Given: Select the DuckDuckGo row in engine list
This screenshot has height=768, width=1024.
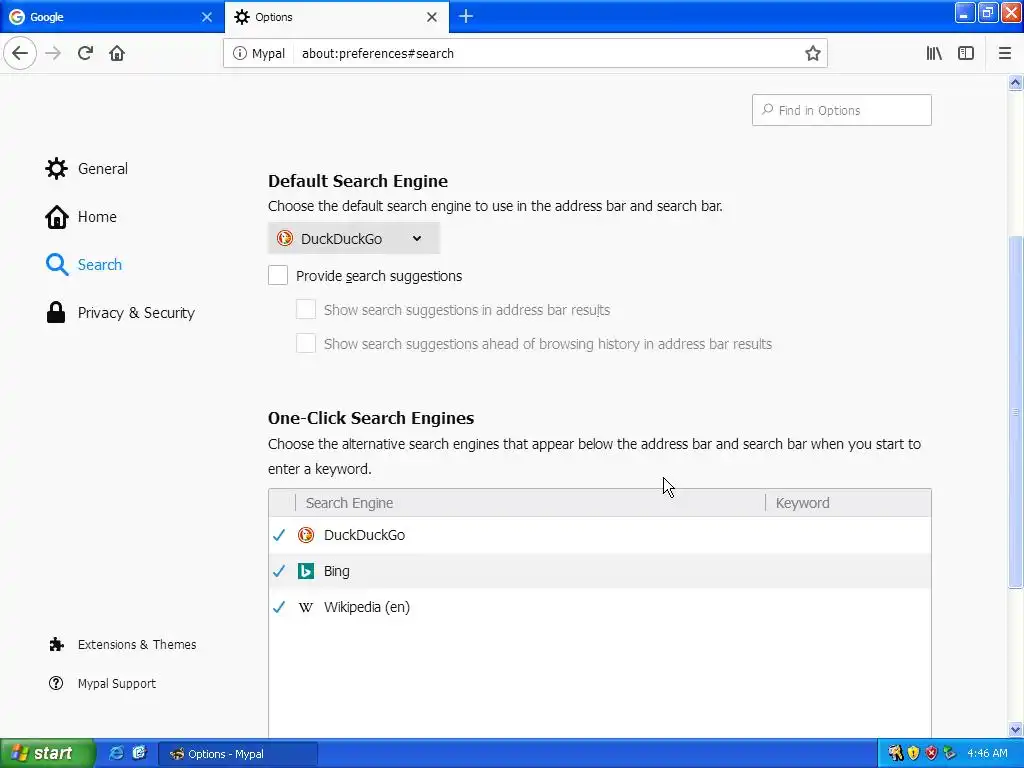Looking at the screenshot, I should (600, 535).
